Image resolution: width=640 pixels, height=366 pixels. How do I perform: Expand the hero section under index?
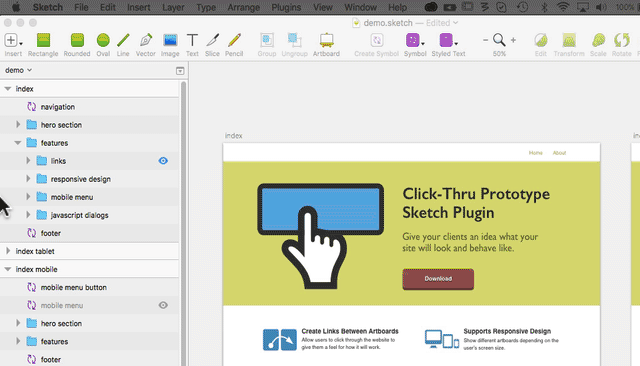(18, 124)
